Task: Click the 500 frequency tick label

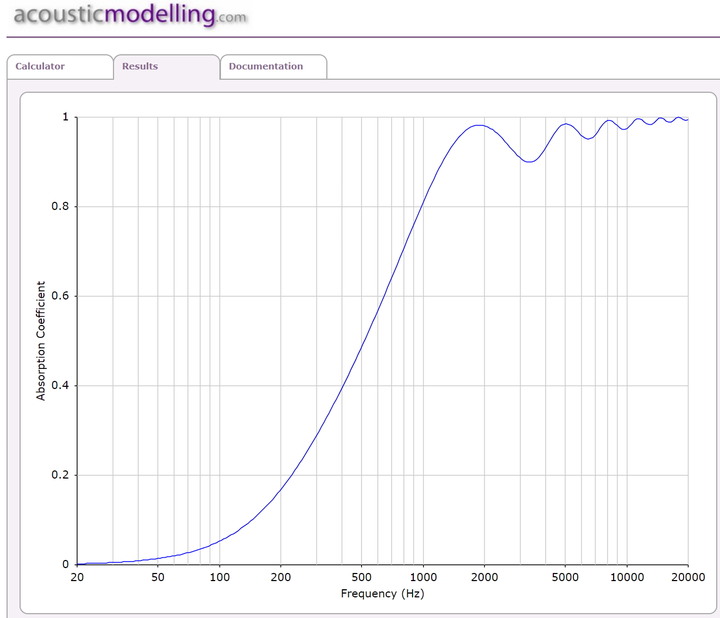Action: click(361, 577)
